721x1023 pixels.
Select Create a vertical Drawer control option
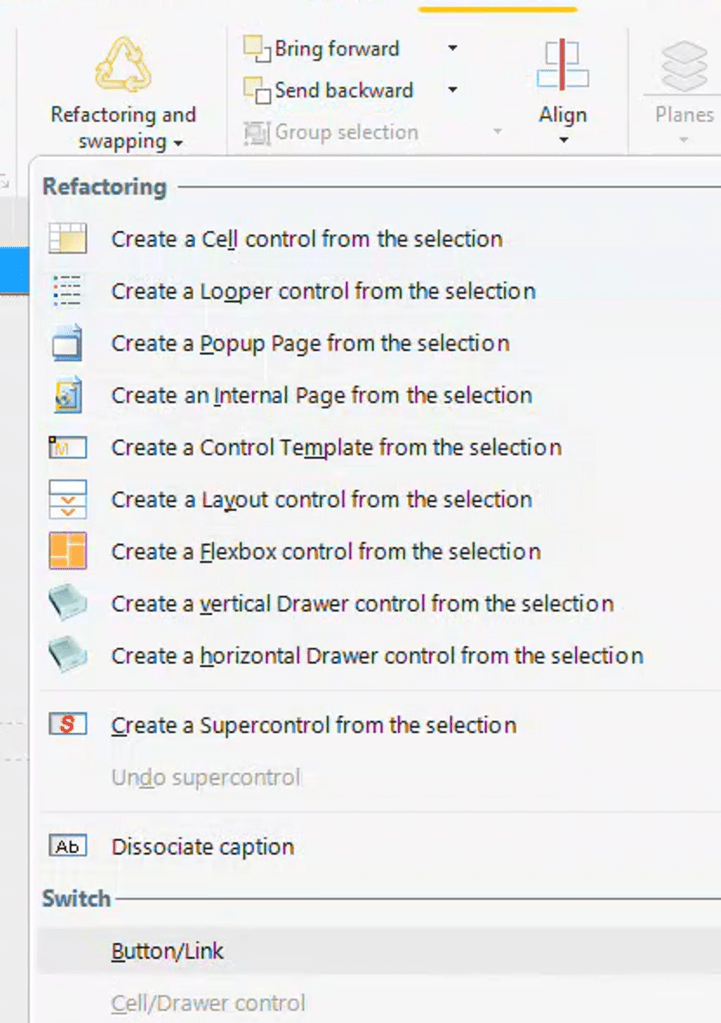[x=362, y=603]
